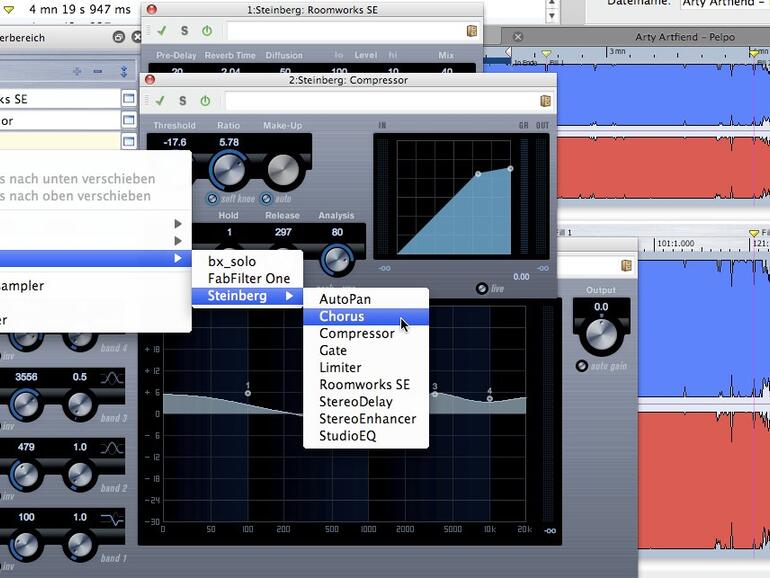This screenshot has width=770, height=578.
Task: Choose StudioEQ from the Steinberg submenu
Action: 366,436
